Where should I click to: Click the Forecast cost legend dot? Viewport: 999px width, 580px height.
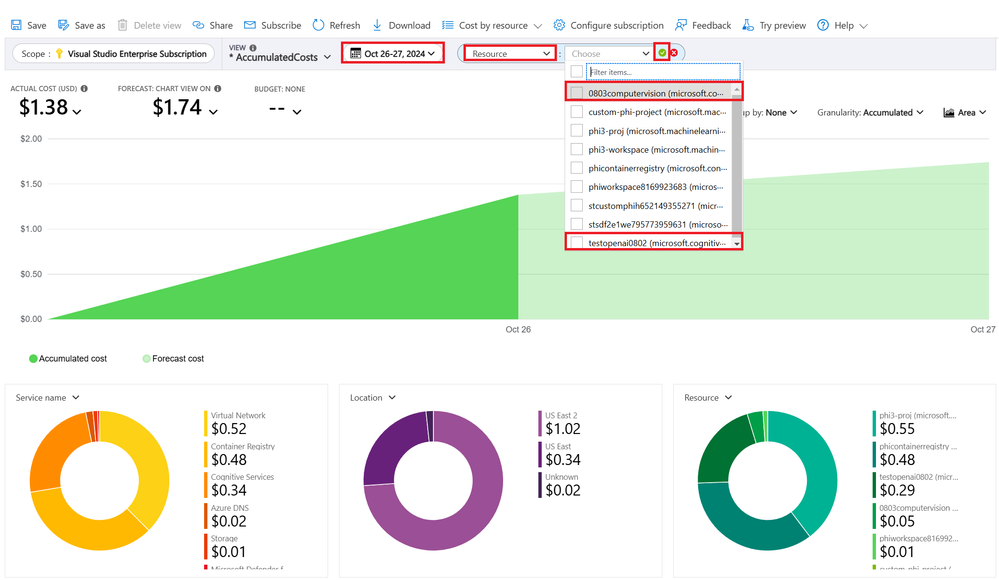pyautogui.click(x=147, y=359)
